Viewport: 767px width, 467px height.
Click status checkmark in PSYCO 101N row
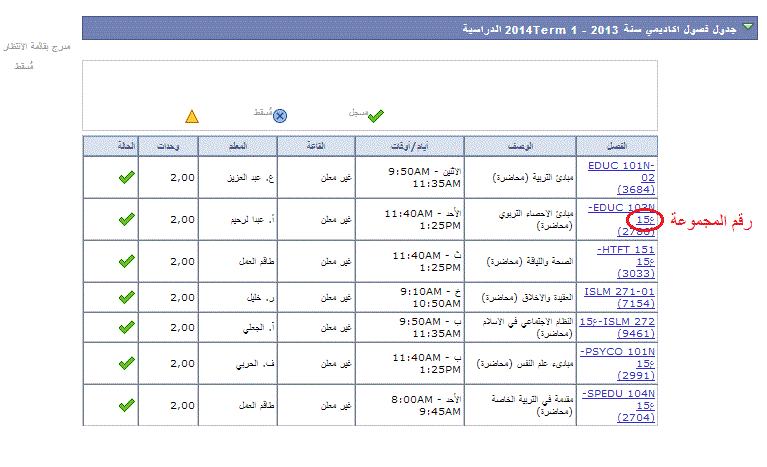click(125, 364)
